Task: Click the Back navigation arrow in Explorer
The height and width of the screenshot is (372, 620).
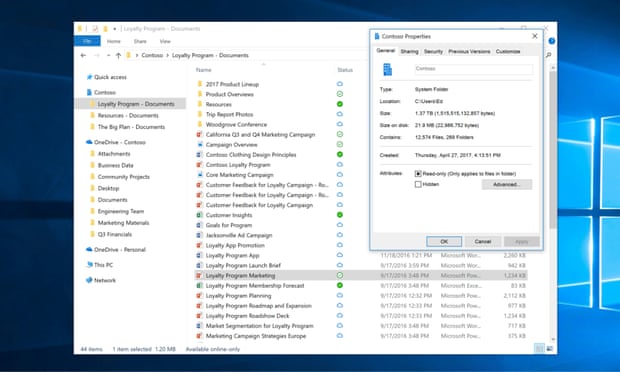Action: point(83,55)
